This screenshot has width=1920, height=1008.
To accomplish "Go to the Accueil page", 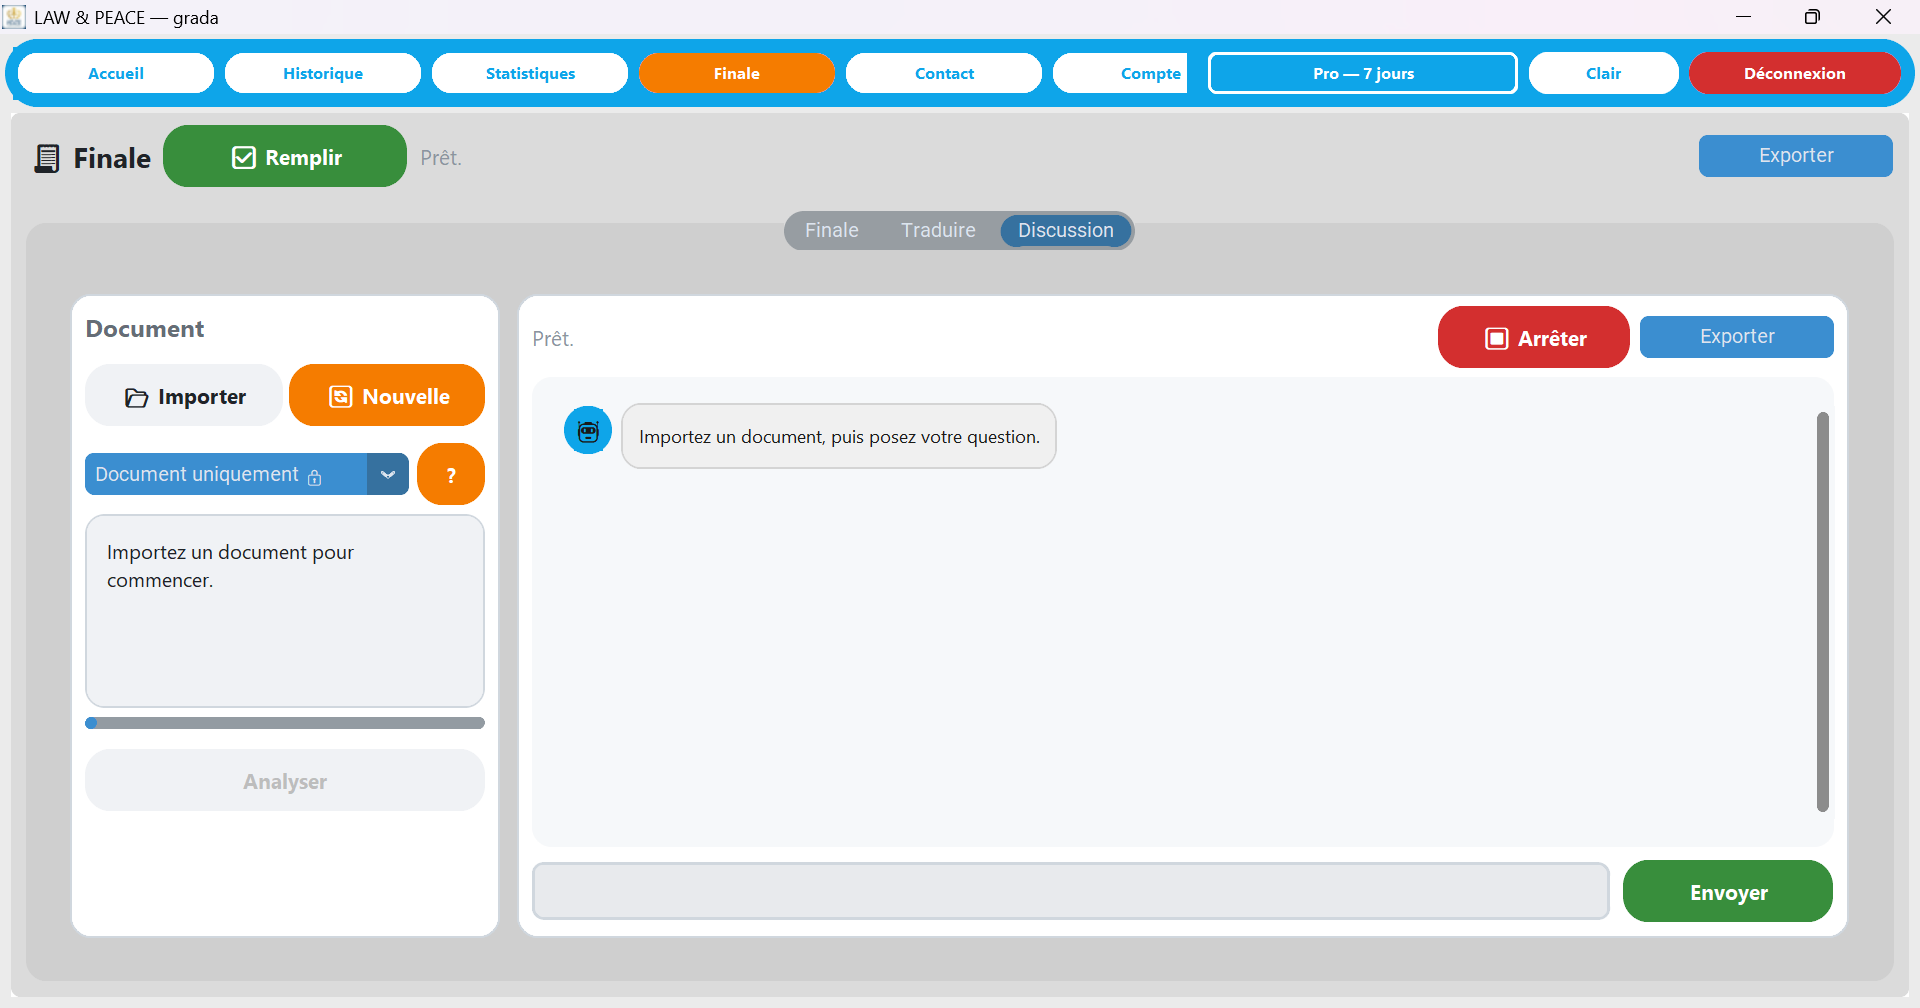I will (x=116, y=73).
